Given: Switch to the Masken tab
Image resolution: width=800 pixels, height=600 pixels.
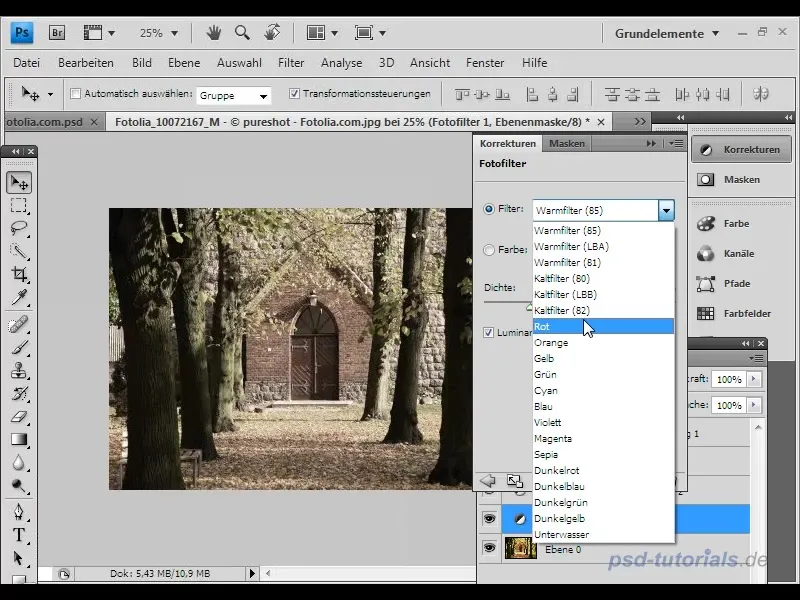Looking at the screenshot, I should pyautogui.click(x=566, y=144).
